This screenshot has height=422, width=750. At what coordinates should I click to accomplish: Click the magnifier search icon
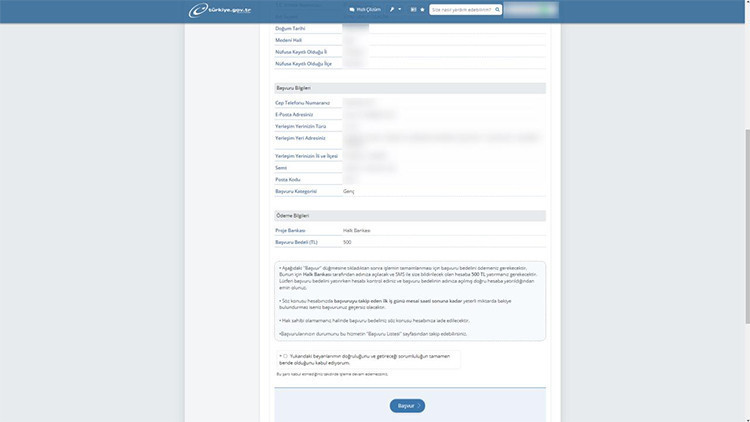coord(498,10)
